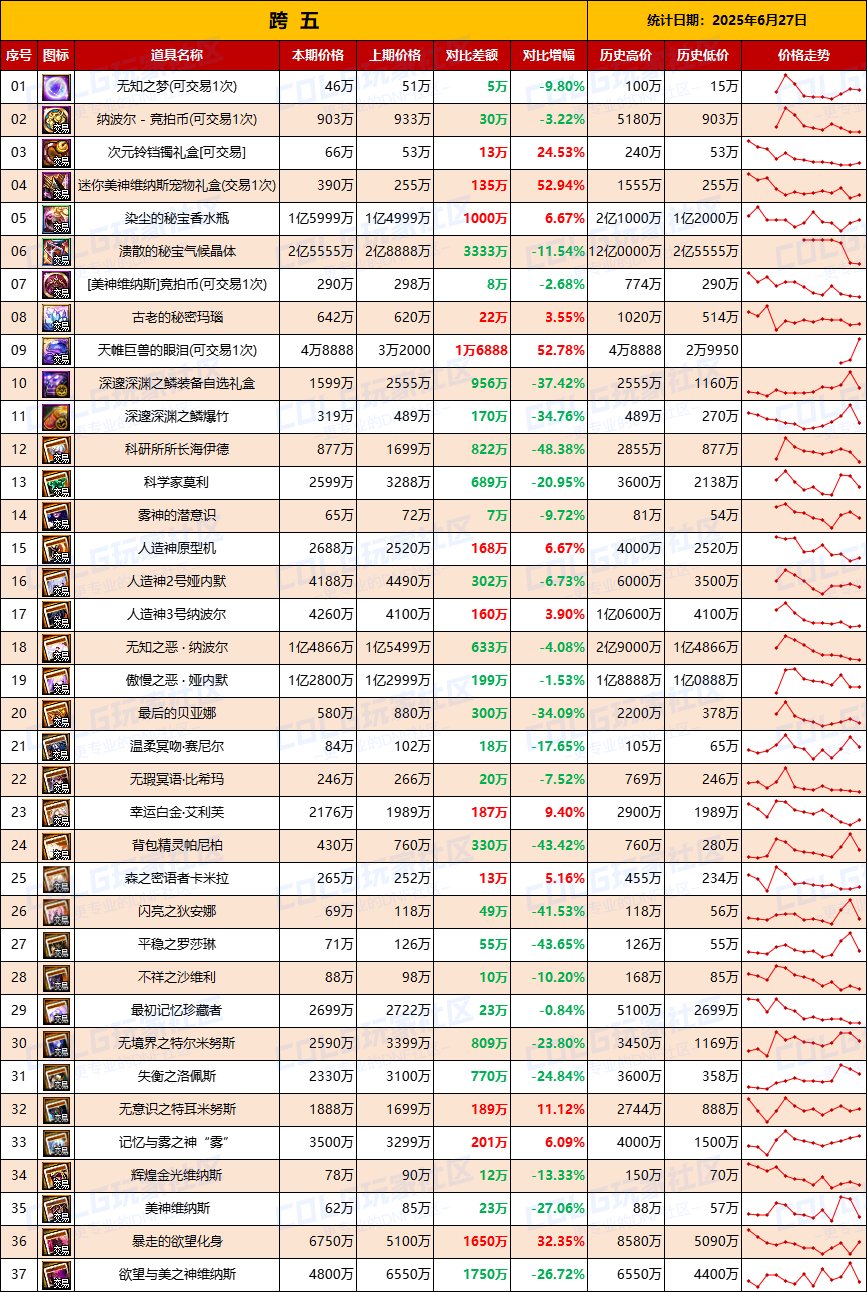Click the card icon for 闪亮之狄安娜

click(56, 912)
